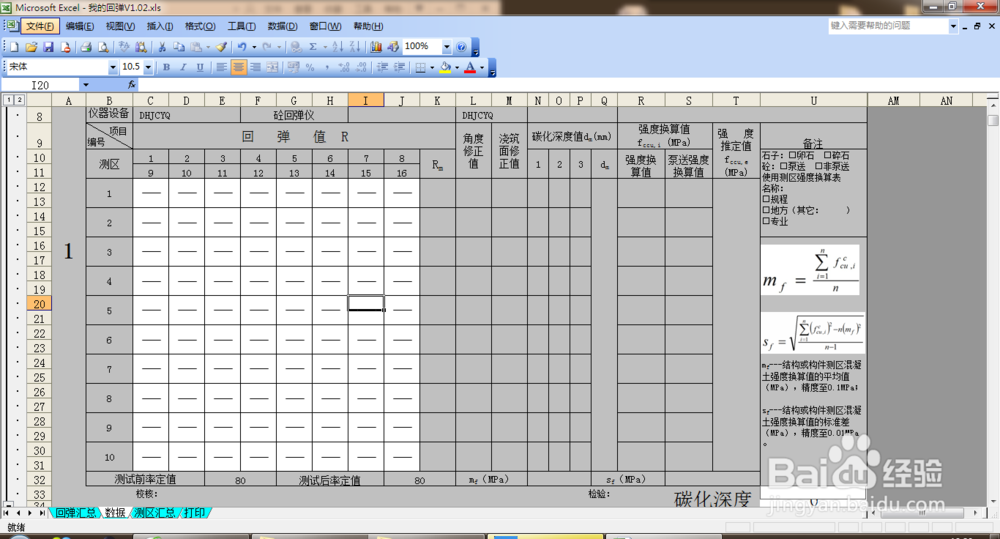Open the Borders style dropdown
The width and height of the screenshot is (1000, 539).
point(432,67)
